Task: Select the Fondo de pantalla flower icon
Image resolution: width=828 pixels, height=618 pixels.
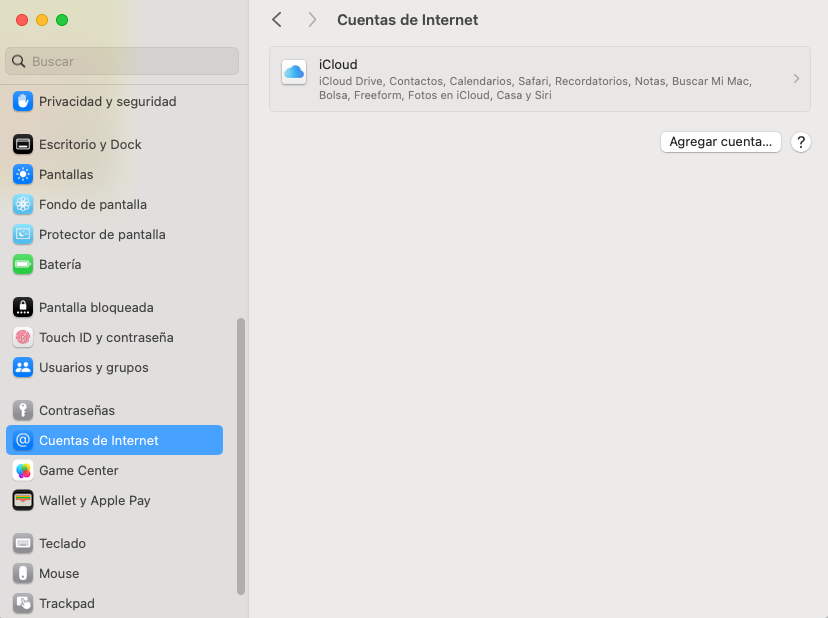Action: [x=23, y=204]
